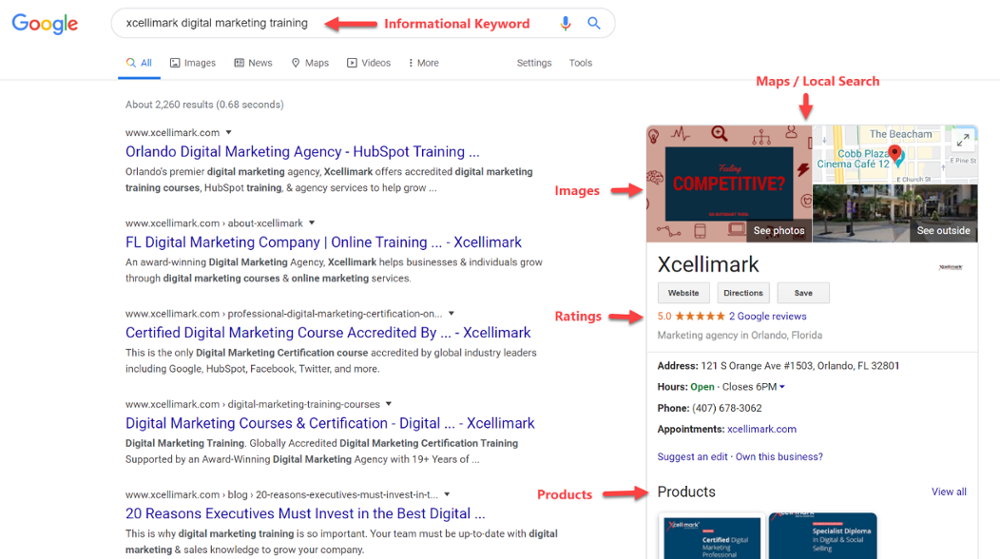Click the Directions button

click(743, 293)
